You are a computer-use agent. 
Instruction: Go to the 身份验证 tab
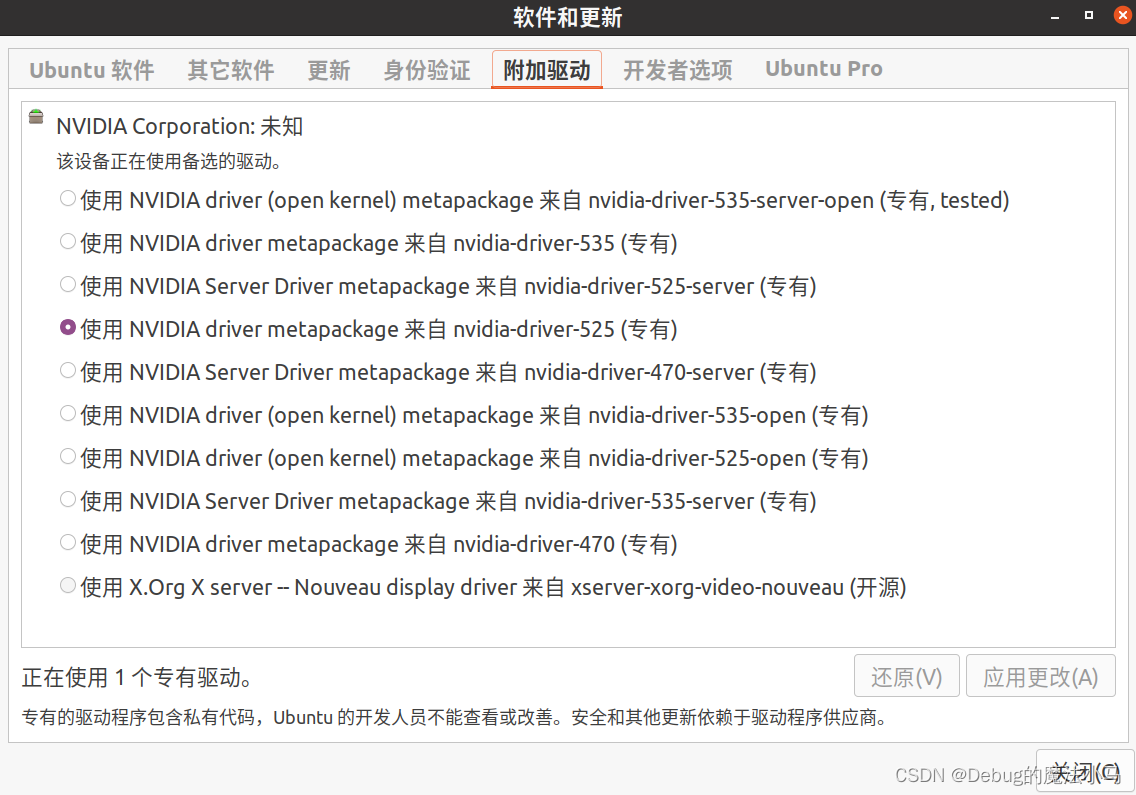[x=427, y=70]
